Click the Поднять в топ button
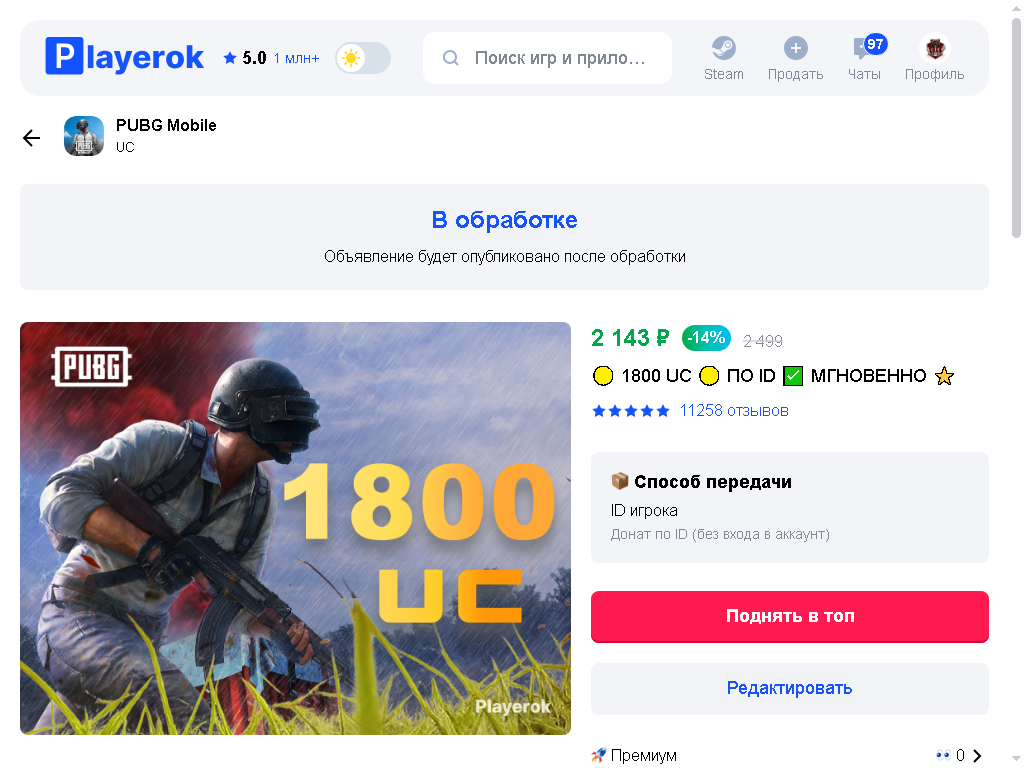 coord(790,616)
